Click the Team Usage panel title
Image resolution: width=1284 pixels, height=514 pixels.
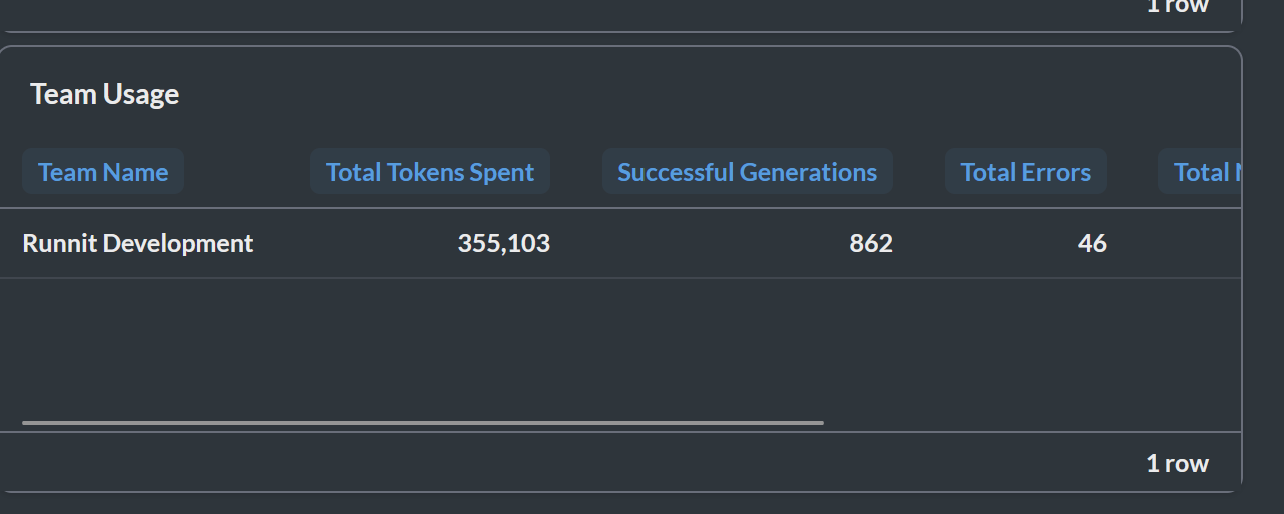coord(105,94)
